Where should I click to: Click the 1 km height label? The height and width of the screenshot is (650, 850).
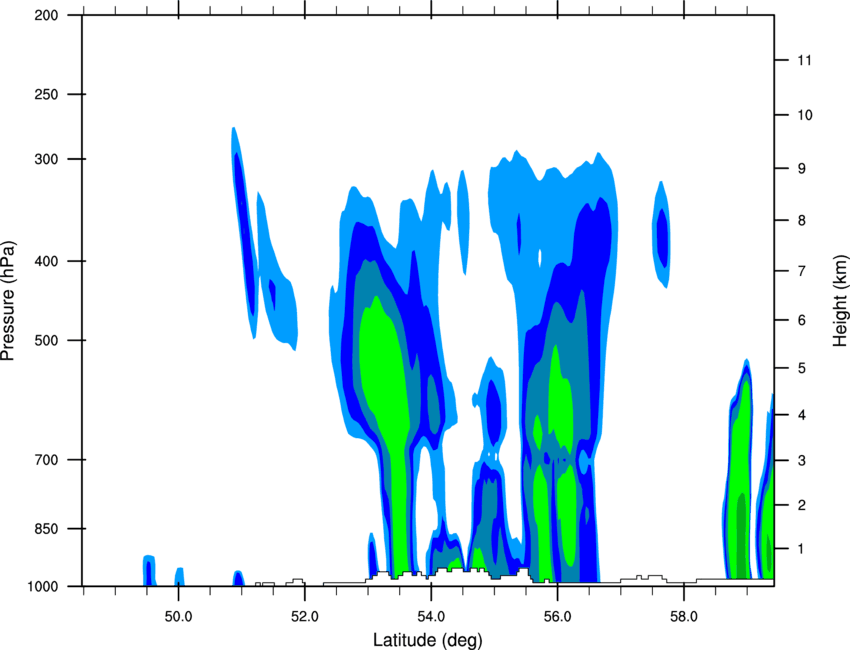801,549
